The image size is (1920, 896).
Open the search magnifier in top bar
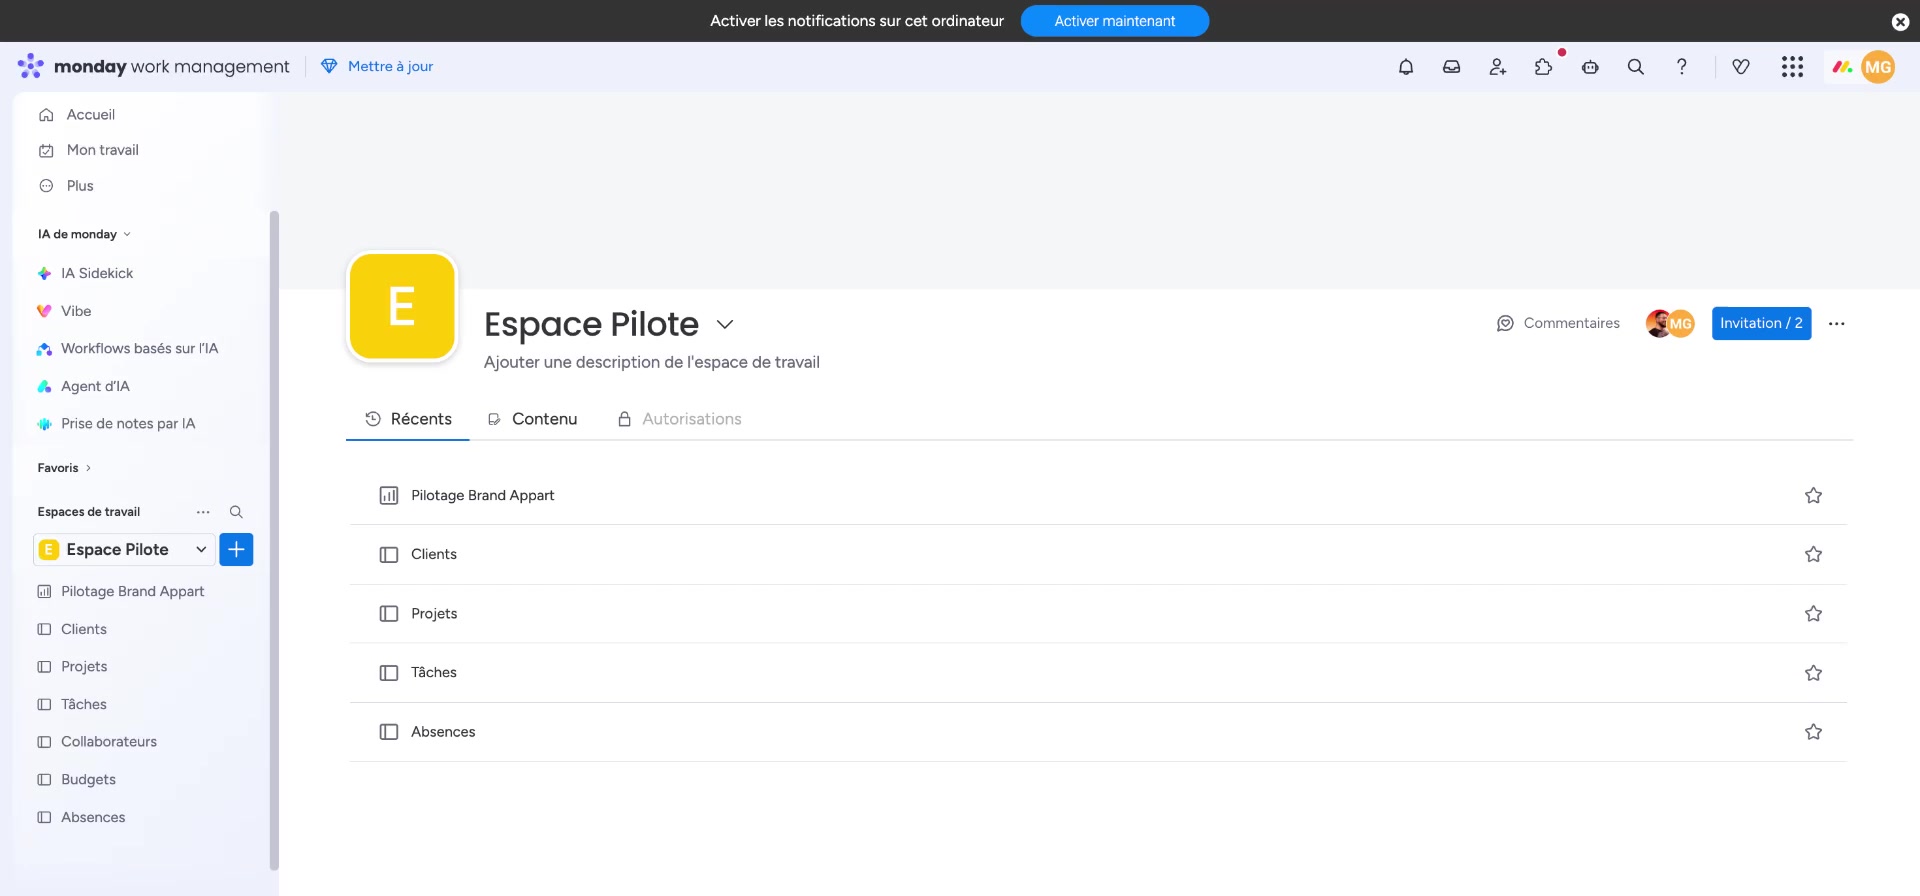click(1635, 67)
